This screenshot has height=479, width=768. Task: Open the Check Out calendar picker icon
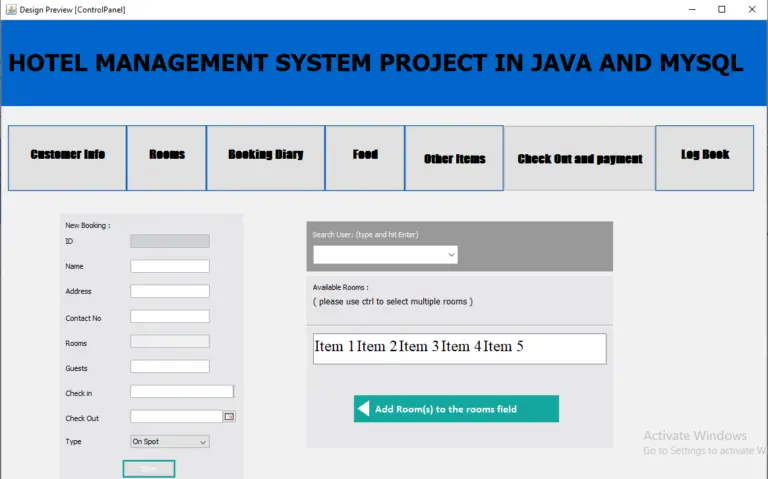229,417
